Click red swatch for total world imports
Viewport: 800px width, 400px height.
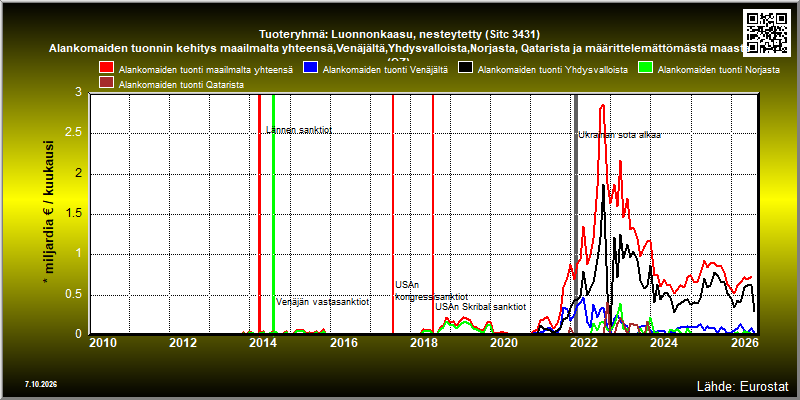coord(107,67)
